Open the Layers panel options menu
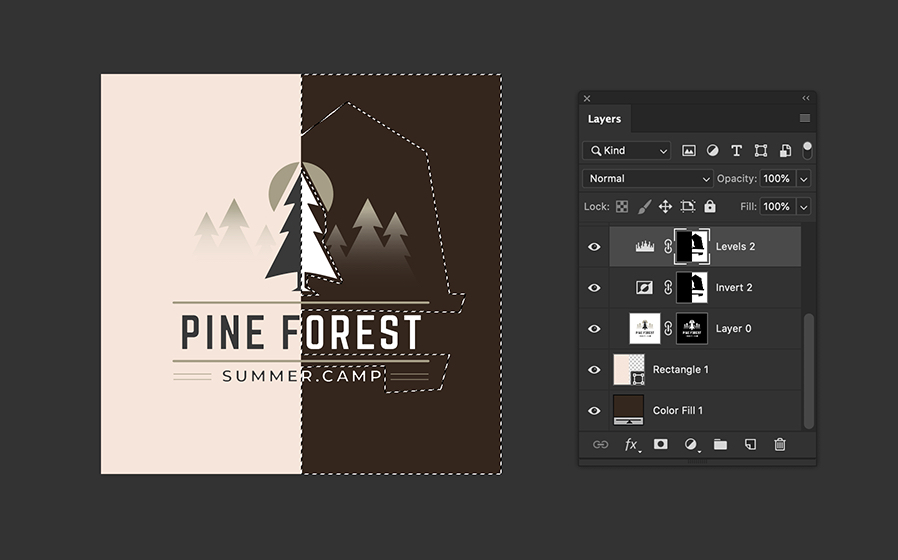Image resolution: width=898 pixels, height=560 pixels. click(805, 119)
